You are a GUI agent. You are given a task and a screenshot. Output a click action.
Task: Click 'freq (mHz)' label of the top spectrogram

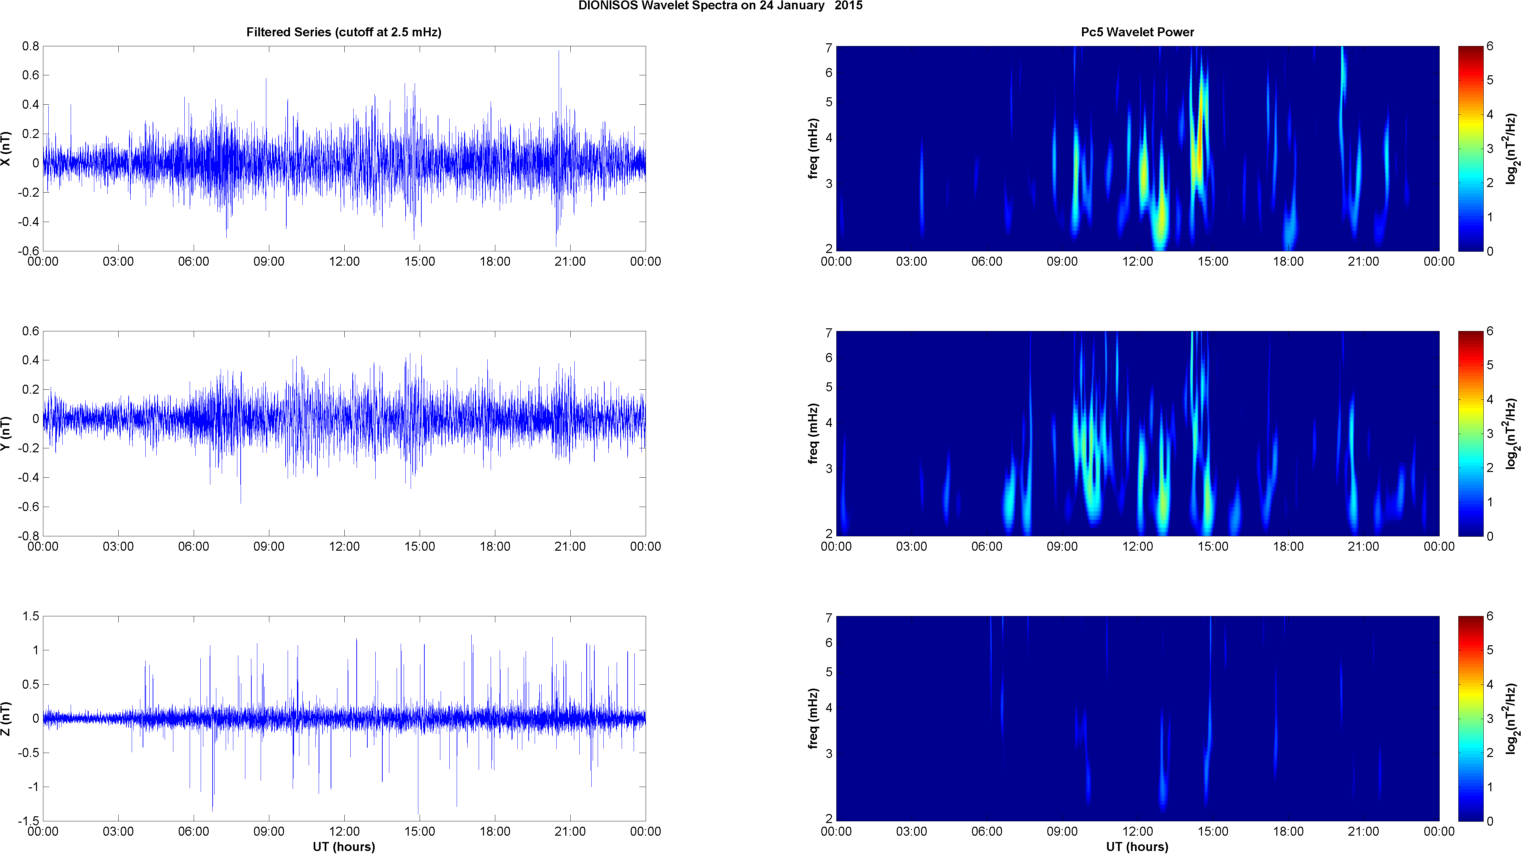tap(814, 148)
